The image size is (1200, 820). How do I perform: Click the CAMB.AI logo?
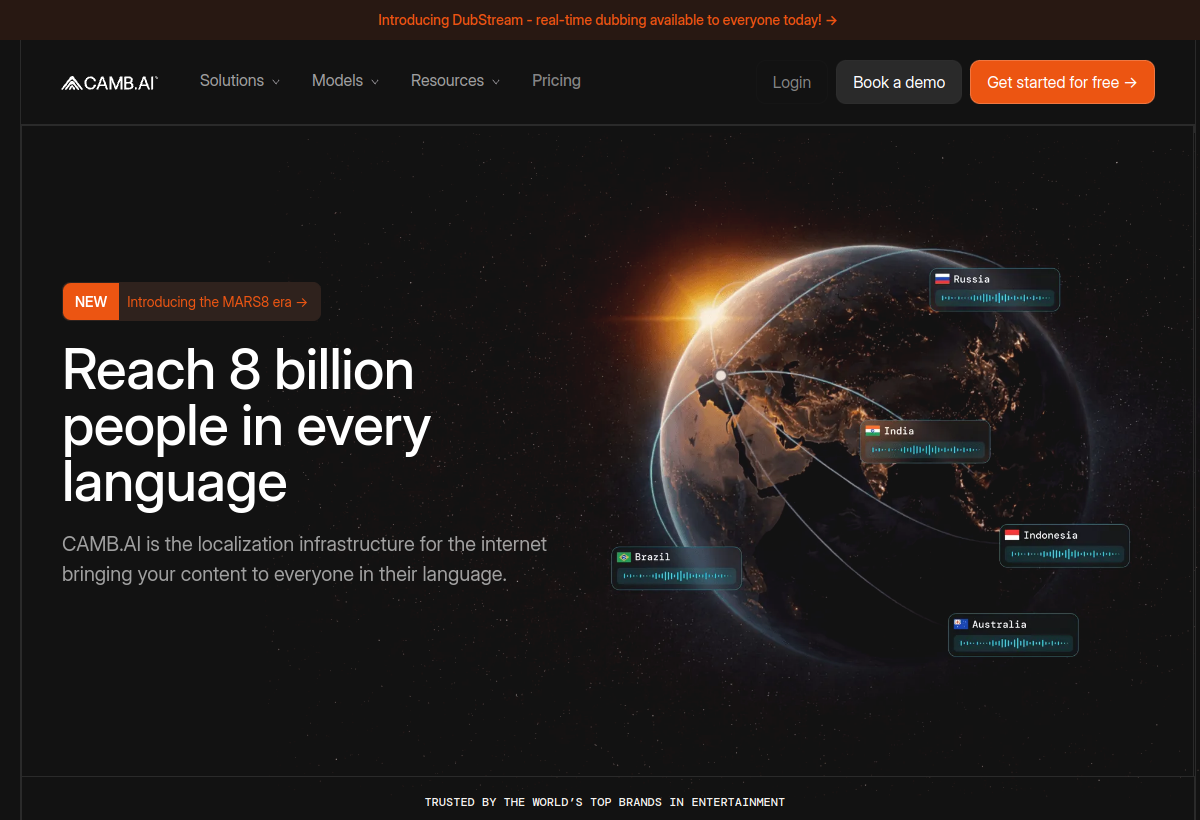pyautogui.click(x=110, y=82)
